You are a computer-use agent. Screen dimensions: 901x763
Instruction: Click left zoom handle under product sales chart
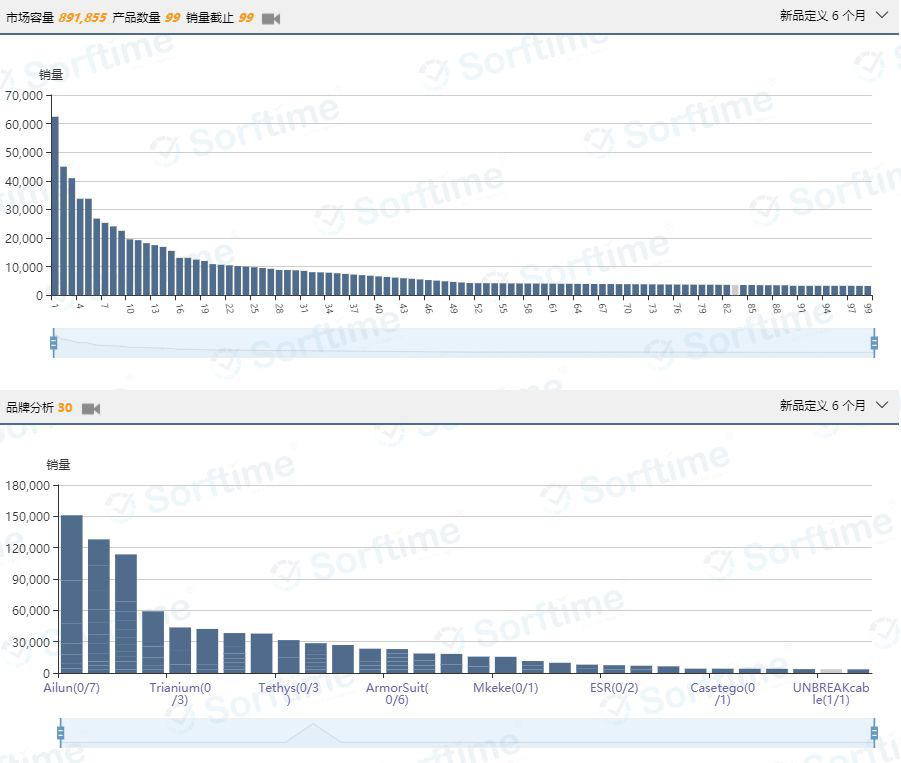54,343
